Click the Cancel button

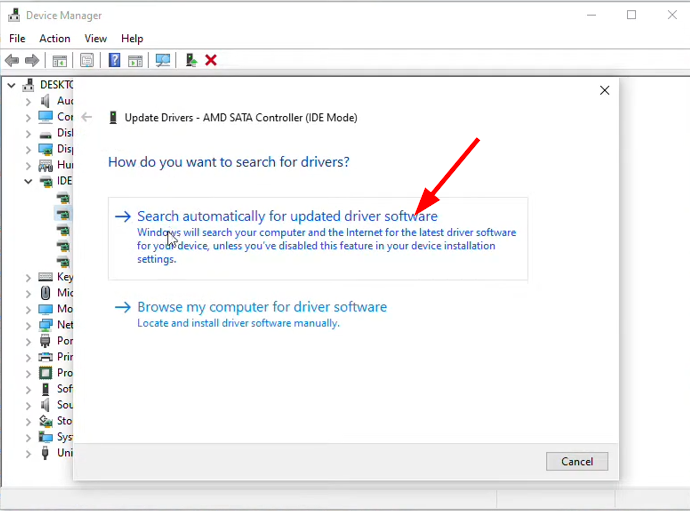click(x=577, y=461)
